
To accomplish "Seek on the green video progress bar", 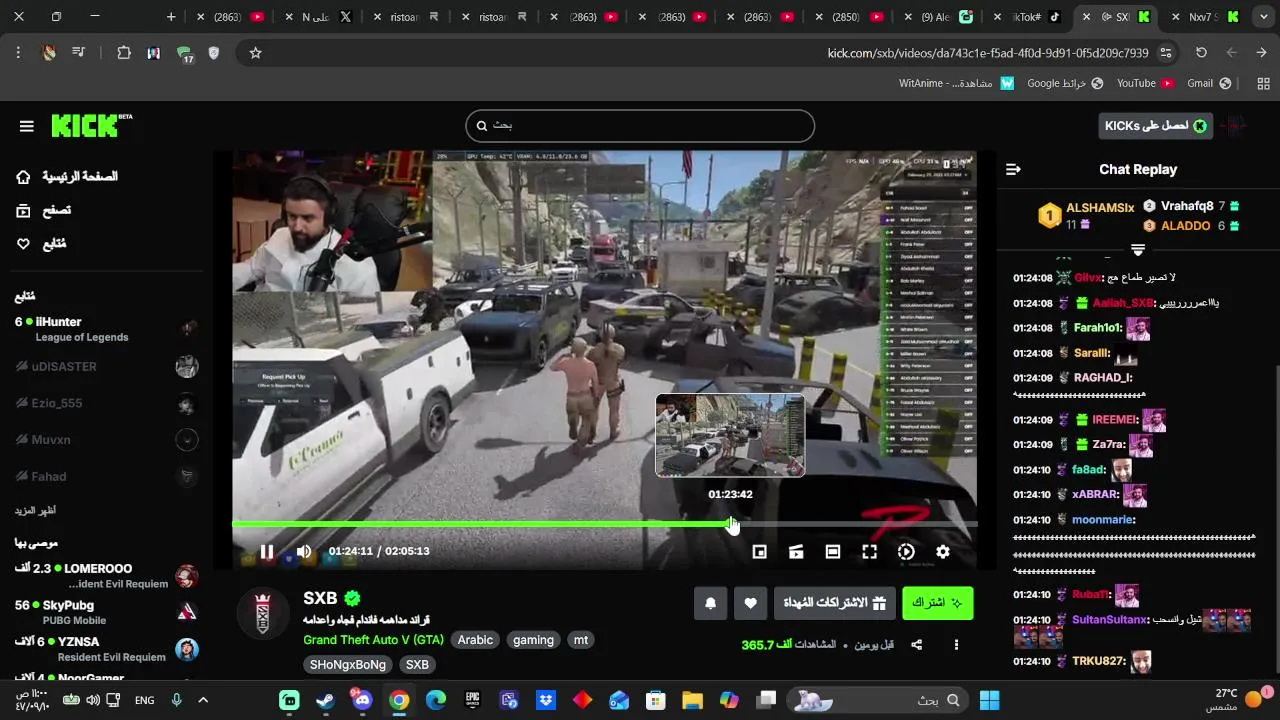I will tap(604, 524).
